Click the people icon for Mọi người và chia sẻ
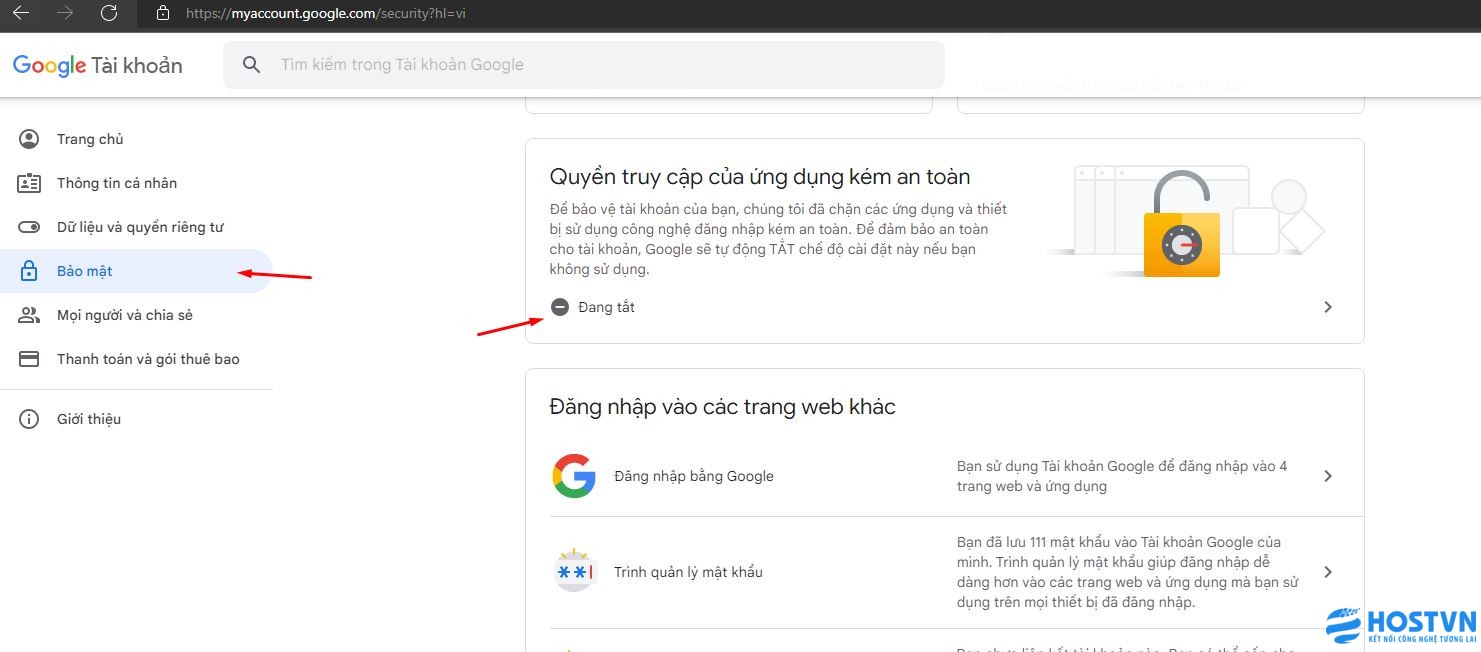The width and height of the screenshot is (1481, 652). point(29,315)
